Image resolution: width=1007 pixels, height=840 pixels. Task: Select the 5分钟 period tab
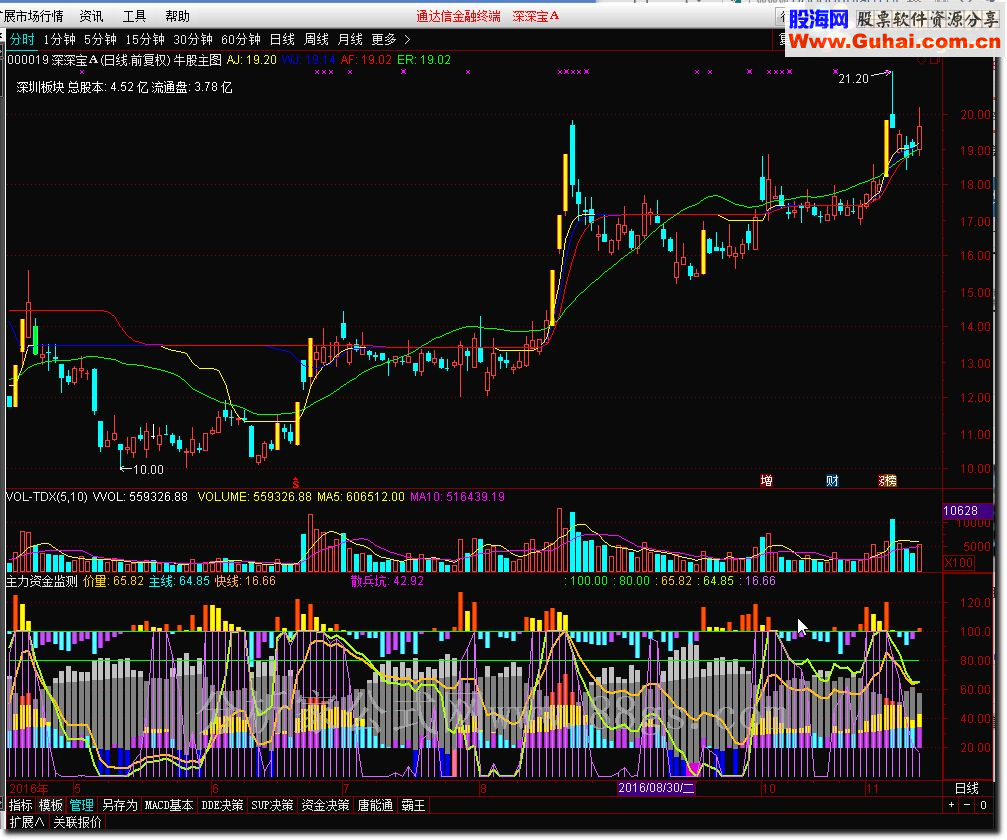100,39
